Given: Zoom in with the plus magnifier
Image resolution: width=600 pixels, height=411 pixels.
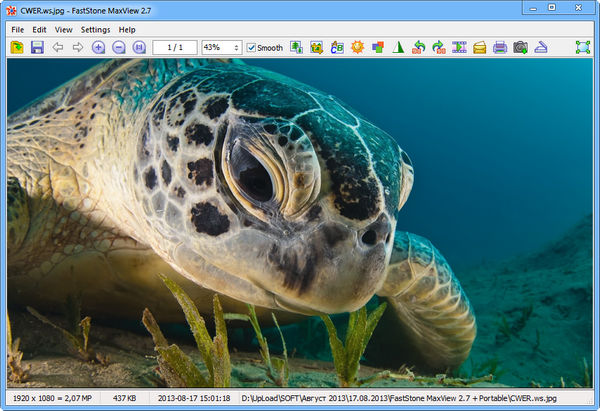Looking at the screenshot, I should tap(98, 47).
